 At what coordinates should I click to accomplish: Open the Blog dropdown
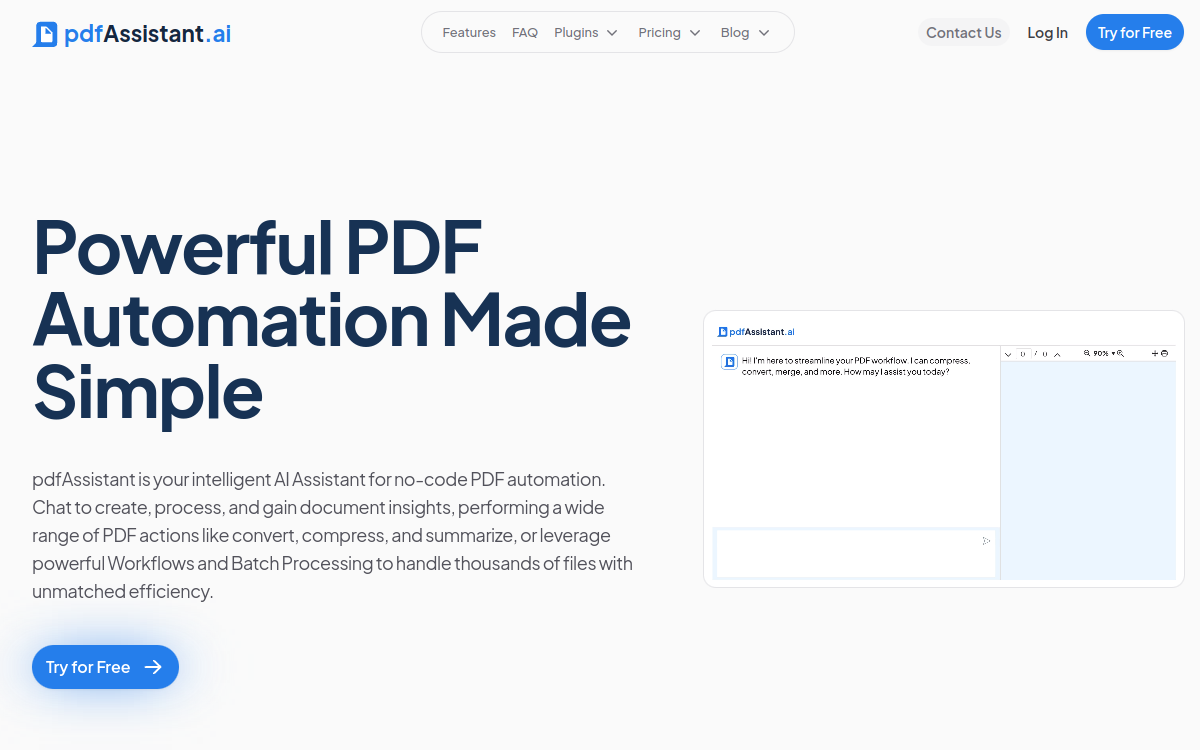(x=745, y=32)
